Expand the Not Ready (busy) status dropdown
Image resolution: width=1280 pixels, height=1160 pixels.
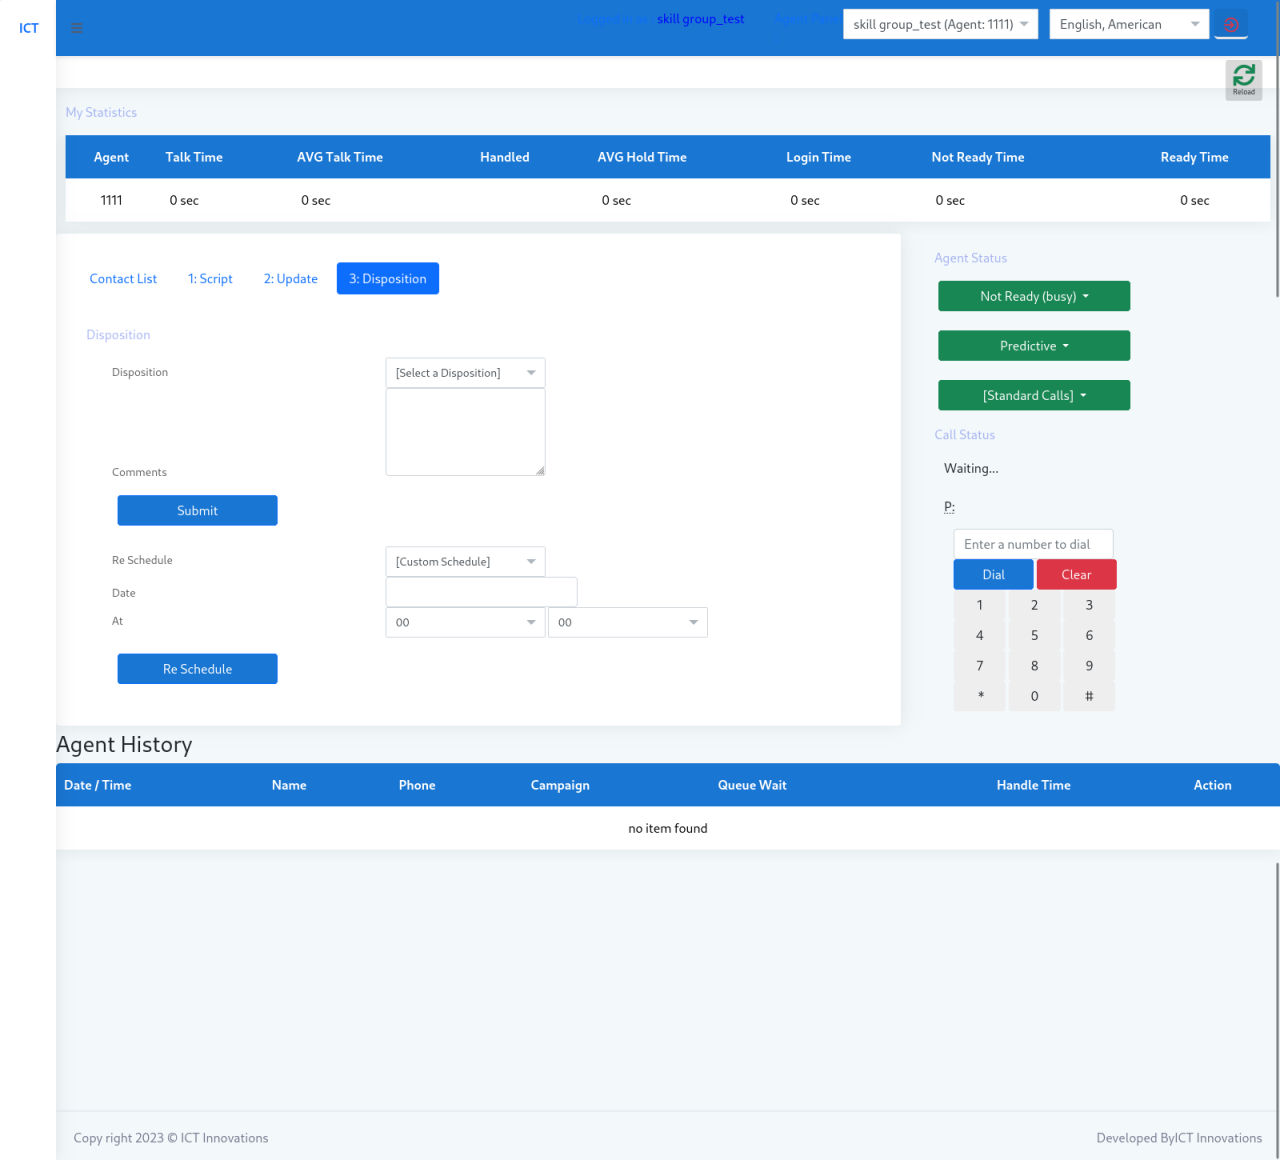(1033, 295)
